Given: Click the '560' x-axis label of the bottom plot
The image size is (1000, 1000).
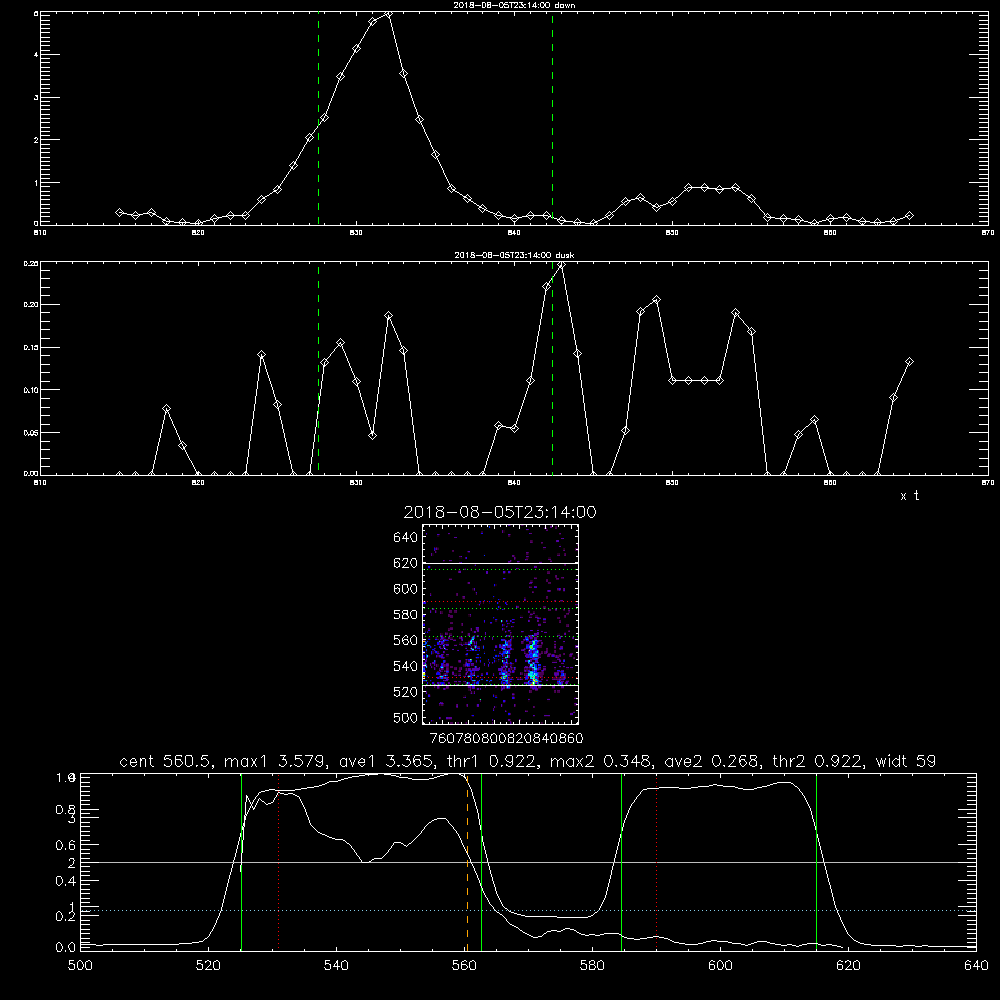Looking at the screenshot, I should 464,966.
